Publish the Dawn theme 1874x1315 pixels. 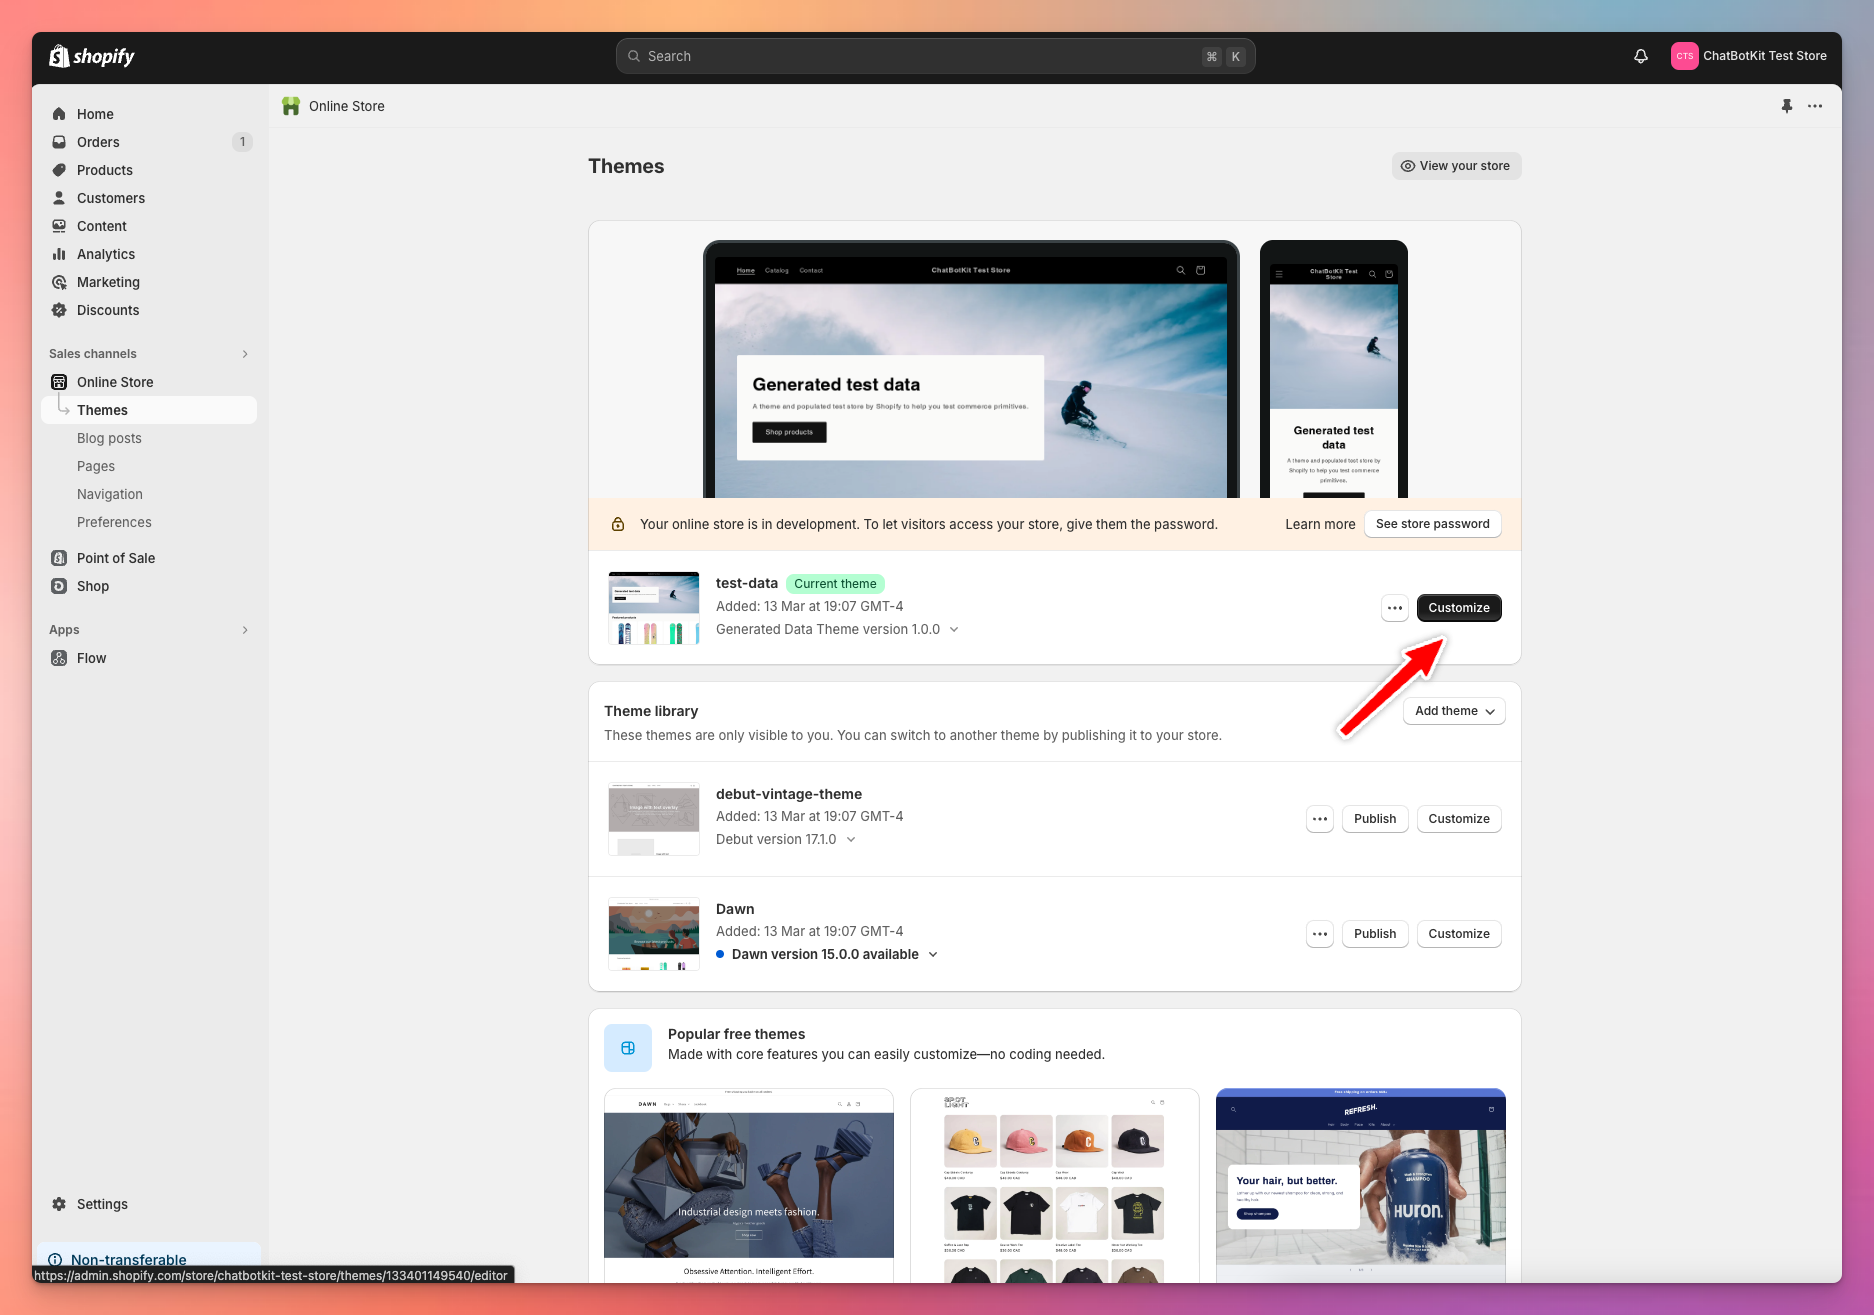[1374, 934]
